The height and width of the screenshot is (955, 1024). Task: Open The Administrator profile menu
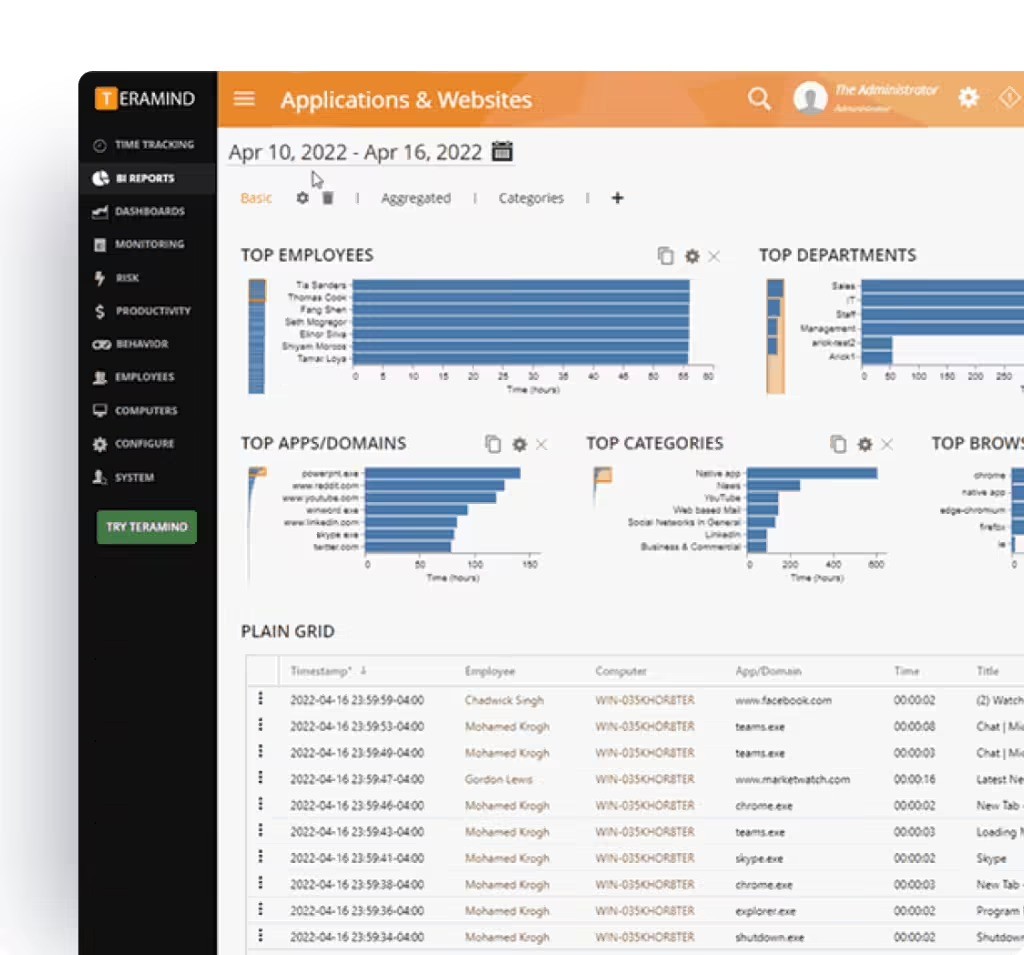point(865,98)
